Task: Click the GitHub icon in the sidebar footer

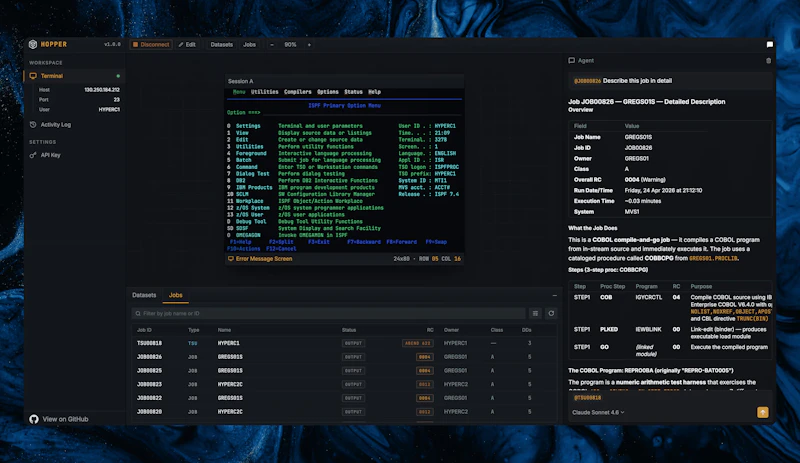Action: tap(34, 419)
